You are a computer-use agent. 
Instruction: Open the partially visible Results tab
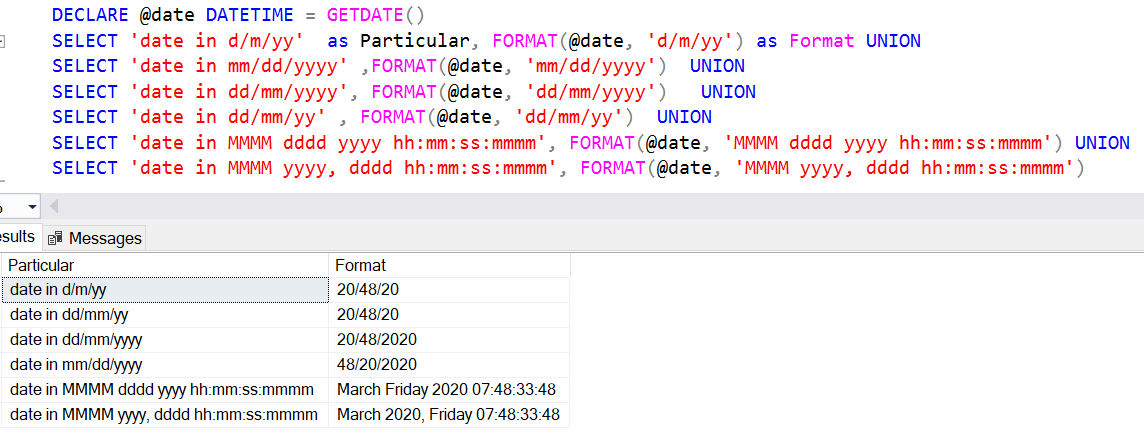pos(18,237)
